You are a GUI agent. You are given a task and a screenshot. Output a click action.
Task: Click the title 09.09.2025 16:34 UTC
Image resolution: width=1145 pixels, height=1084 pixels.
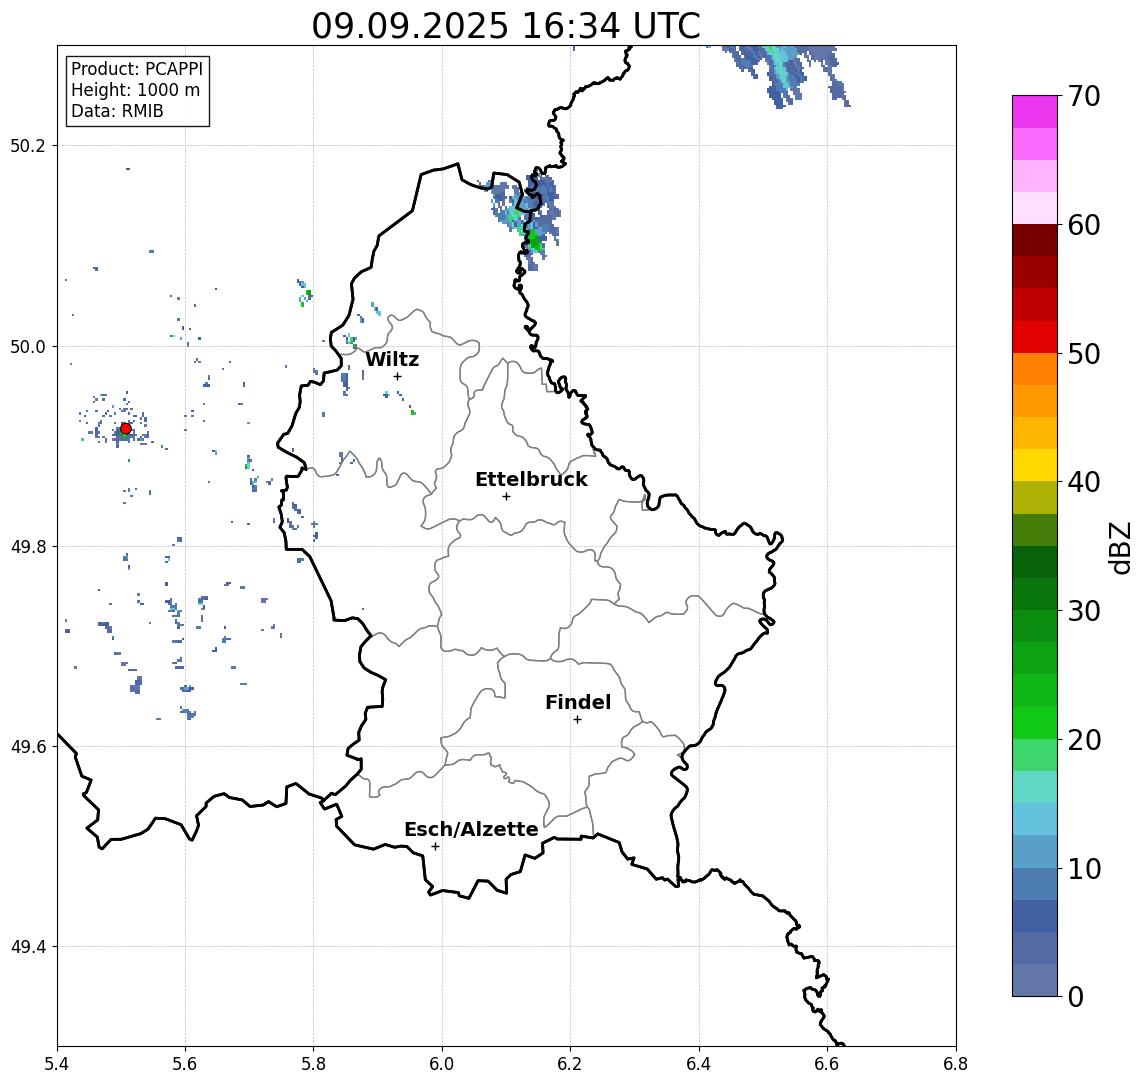pos(506,26)
